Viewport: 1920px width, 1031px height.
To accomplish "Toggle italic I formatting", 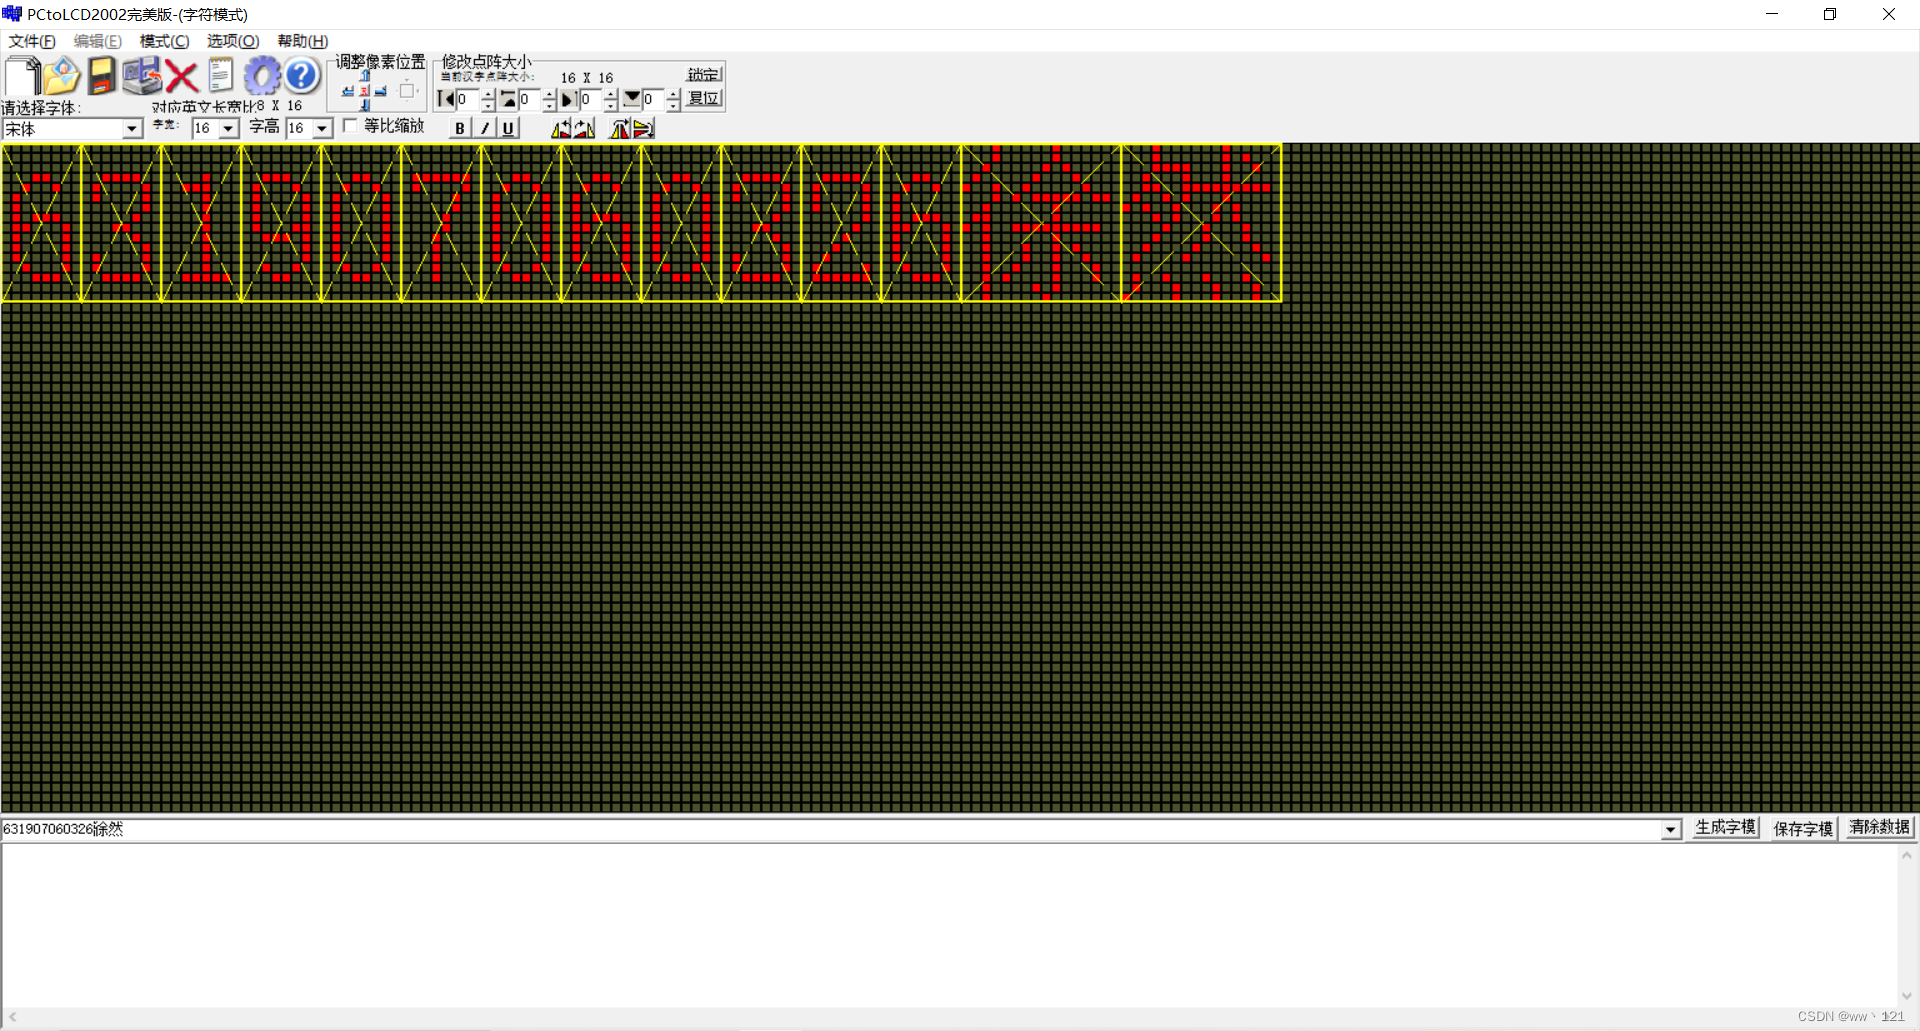I will [484, 128].
